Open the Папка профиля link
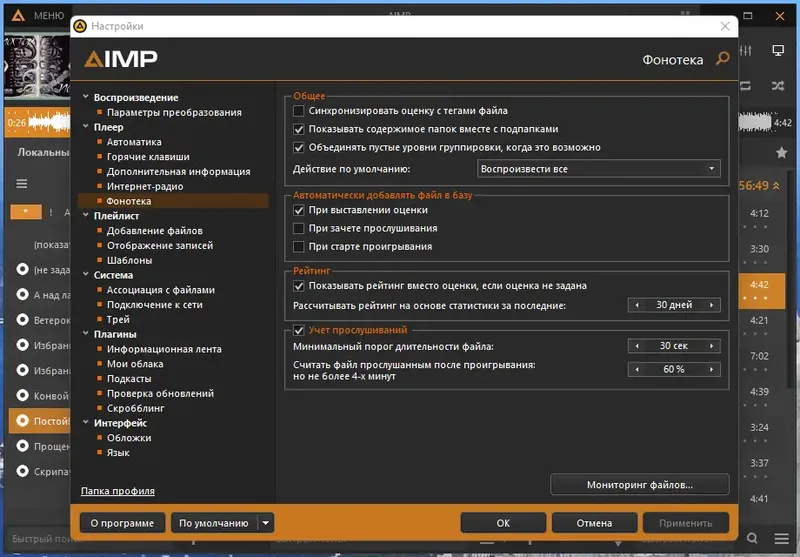Image resolution: width=800 pixels, height=557 pixels. tap(118, 491)
